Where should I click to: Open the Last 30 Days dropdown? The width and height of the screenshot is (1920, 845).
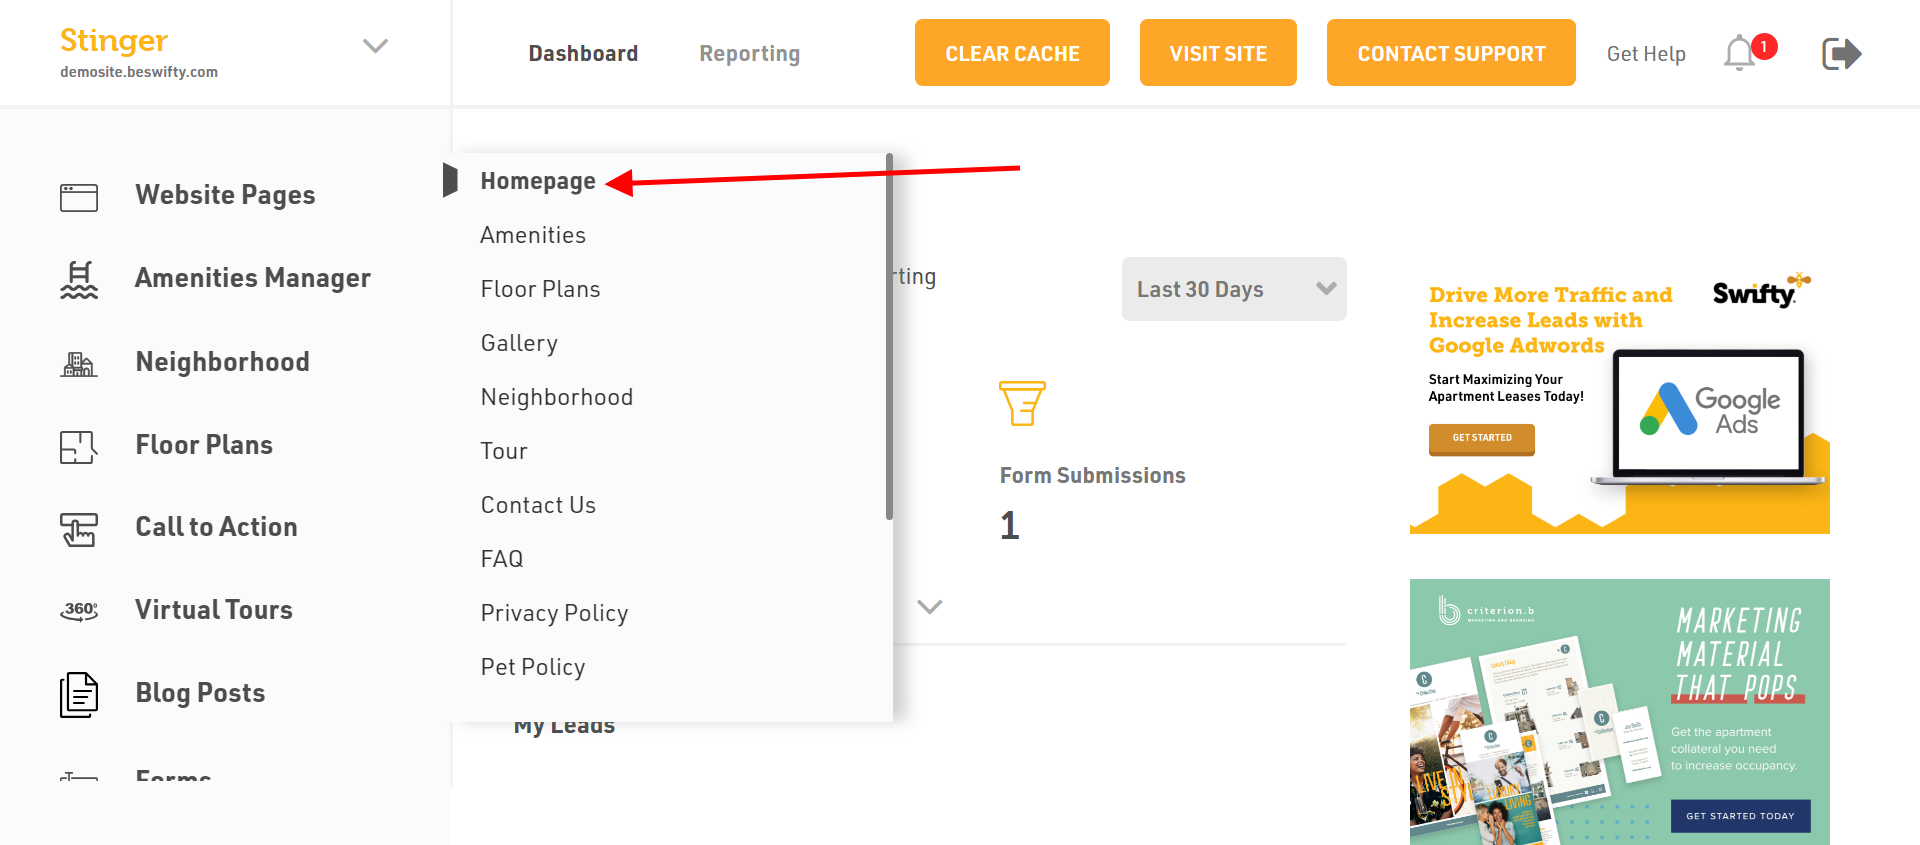(x=1234, y=289)
